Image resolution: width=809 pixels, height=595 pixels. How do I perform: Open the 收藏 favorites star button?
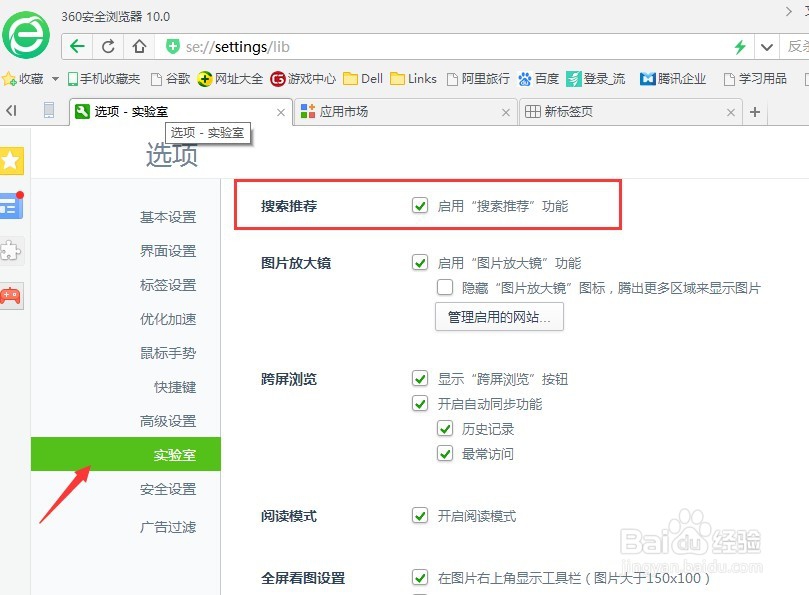[23, 79]
